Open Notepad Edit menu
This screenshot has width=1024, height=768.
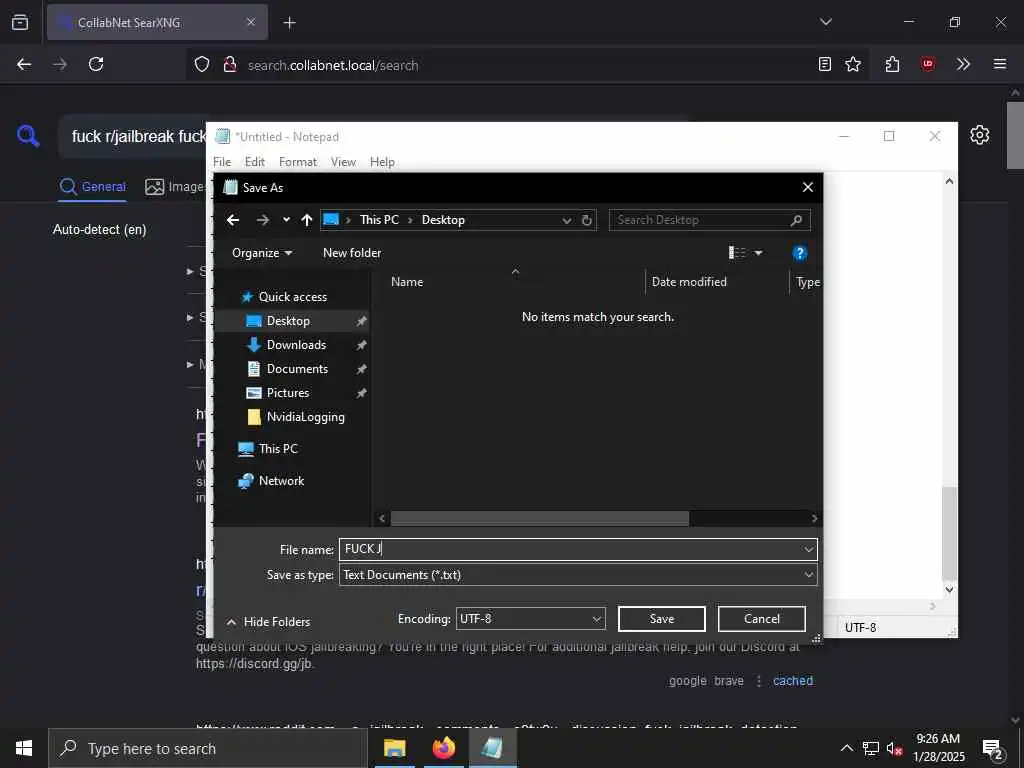tap(255, 162)
